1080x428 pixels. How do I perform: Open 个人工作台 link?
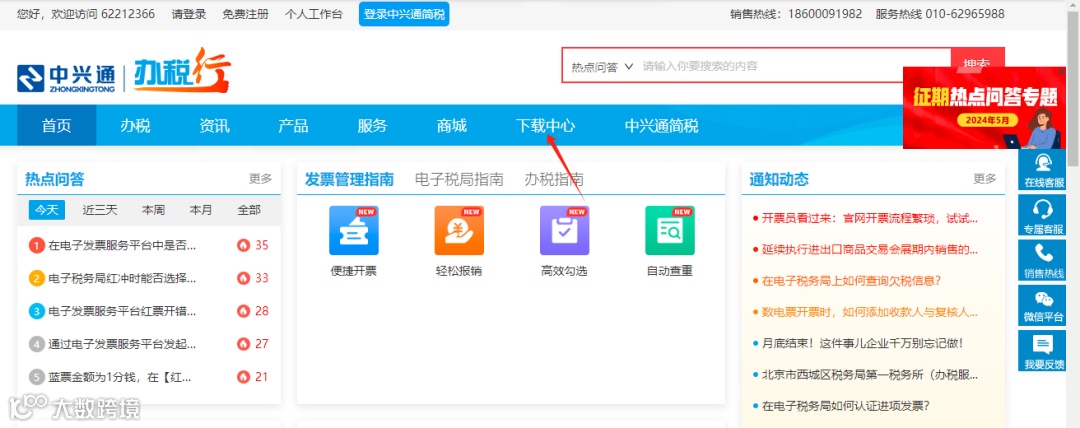[x=313, y=14]
